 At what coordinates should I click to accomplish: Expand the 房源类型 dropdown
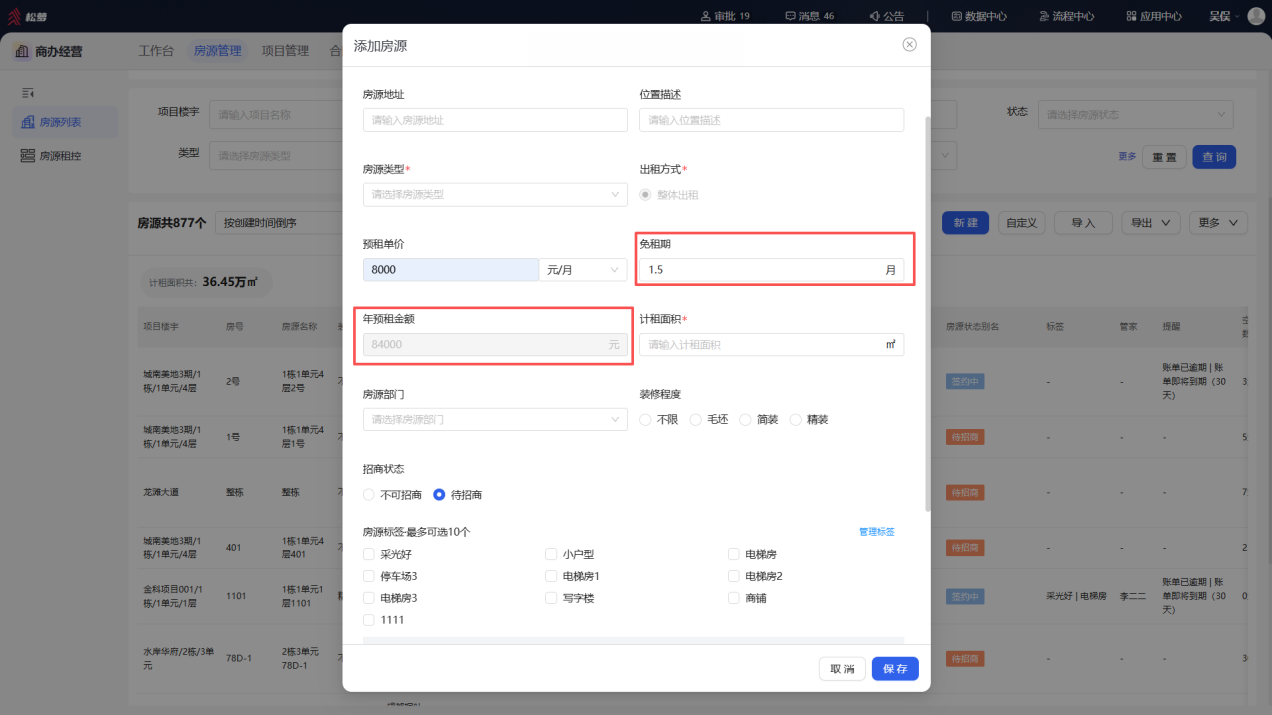pos(495,195)
